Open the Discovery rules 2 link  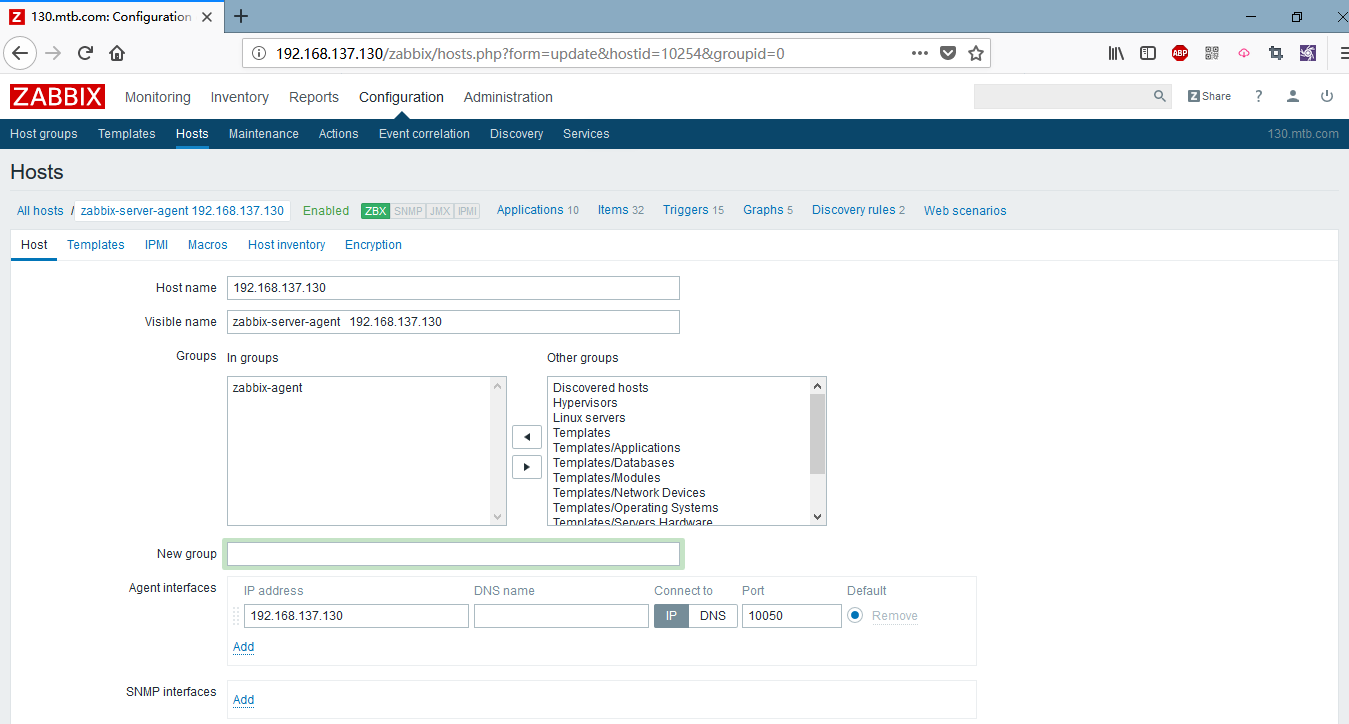[x=858, y=210]
